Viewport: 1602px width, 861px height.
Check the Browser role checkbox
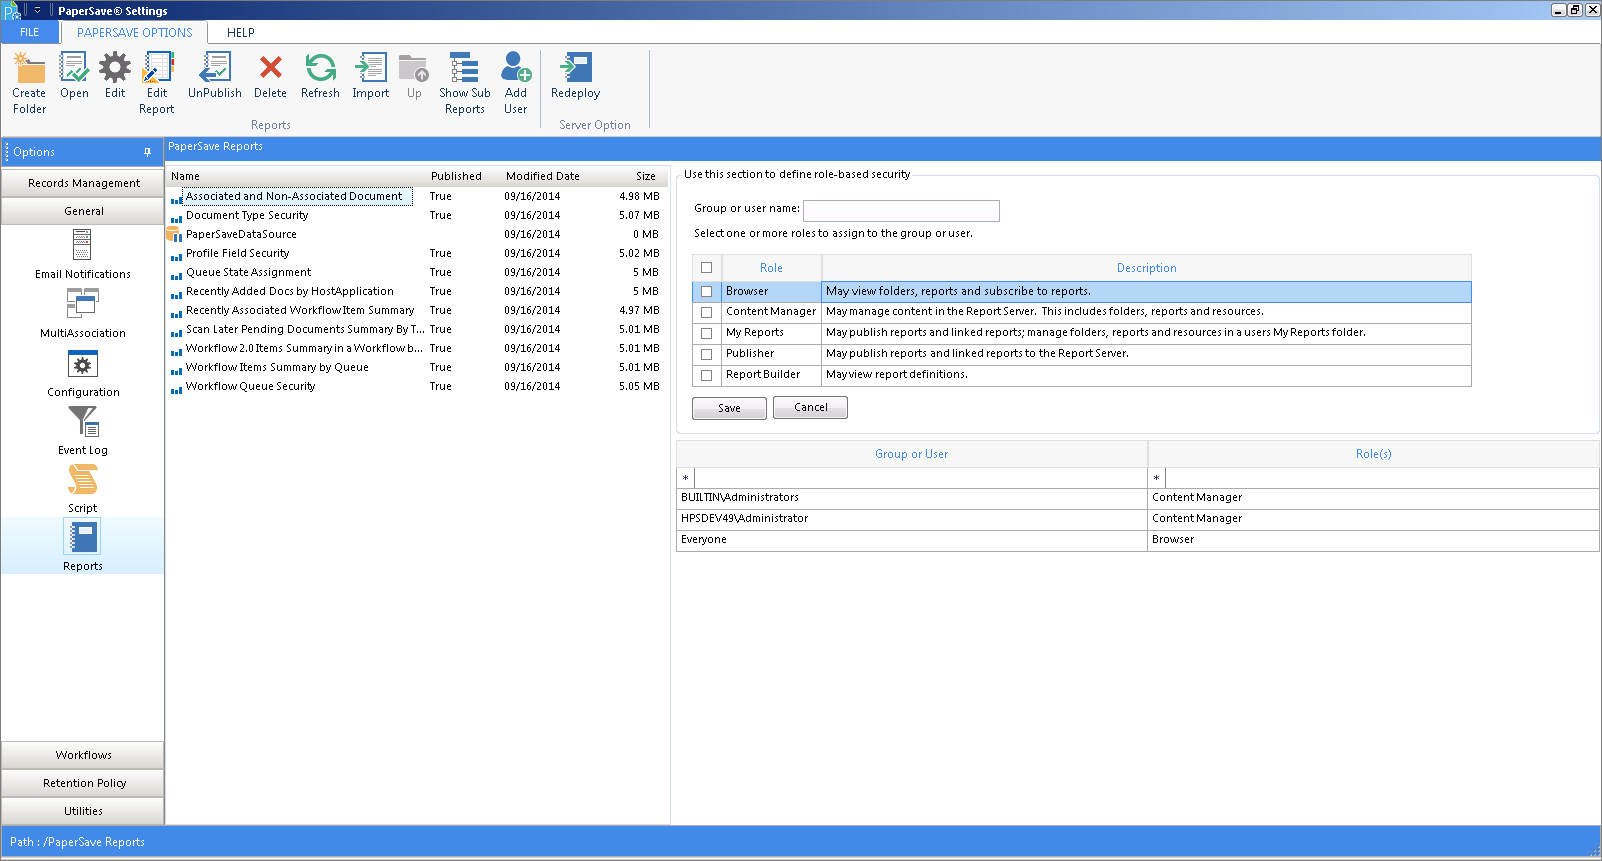coord(707,292)
